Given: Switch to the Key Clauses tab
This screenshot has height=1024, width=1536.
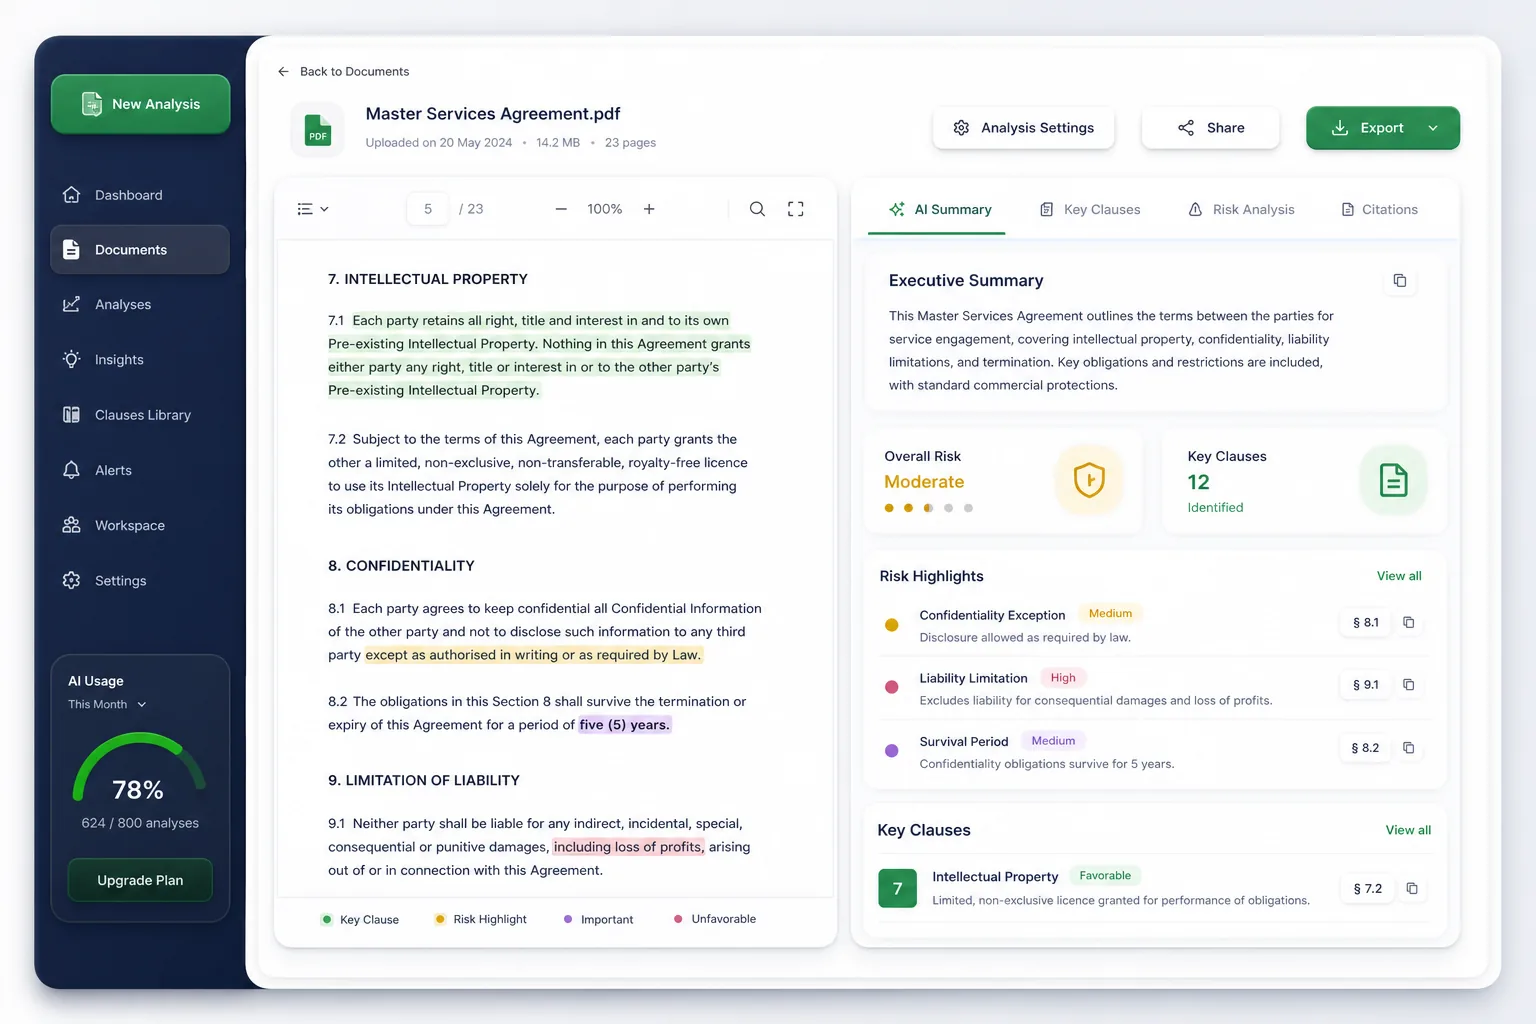Looking at the screenshot, I should 1090,210.
